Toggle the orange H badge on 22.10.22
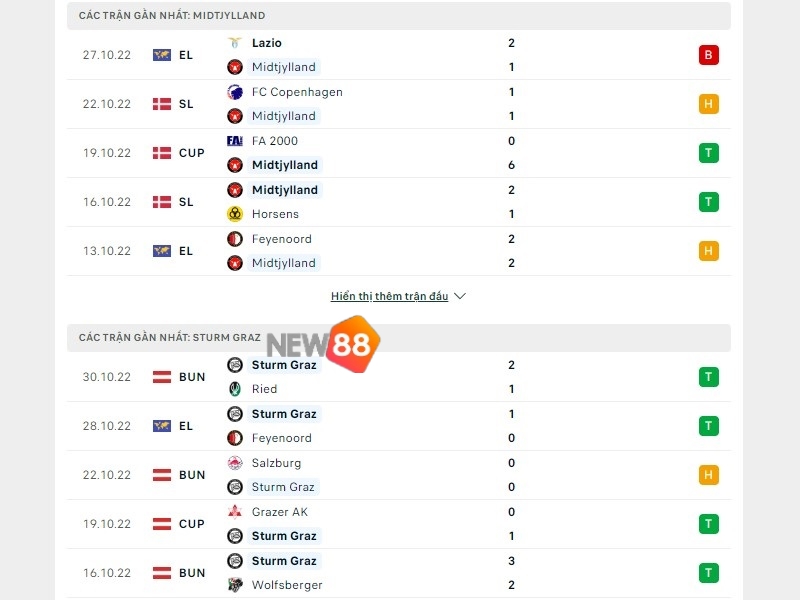800x600 pixels. click(709, 104)
